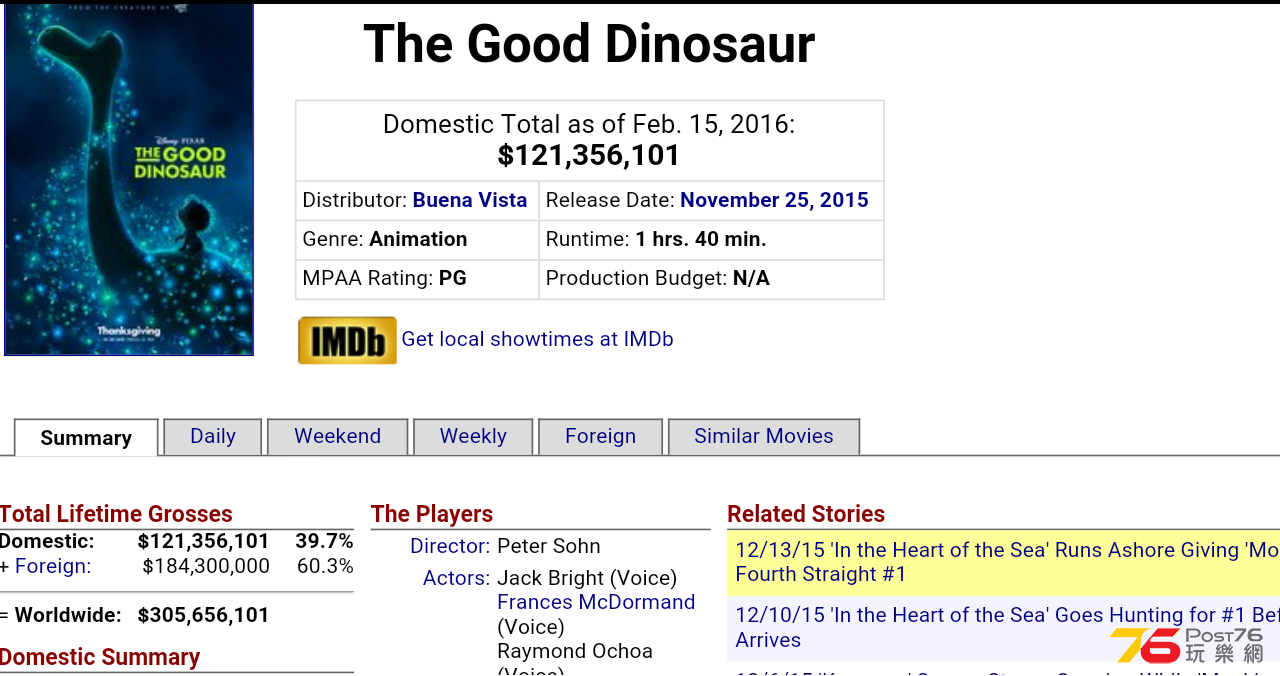Go to the Foreign tab
Image resolution: width=1280 pixels, height=676 pixels.
(x=600, y=437)
